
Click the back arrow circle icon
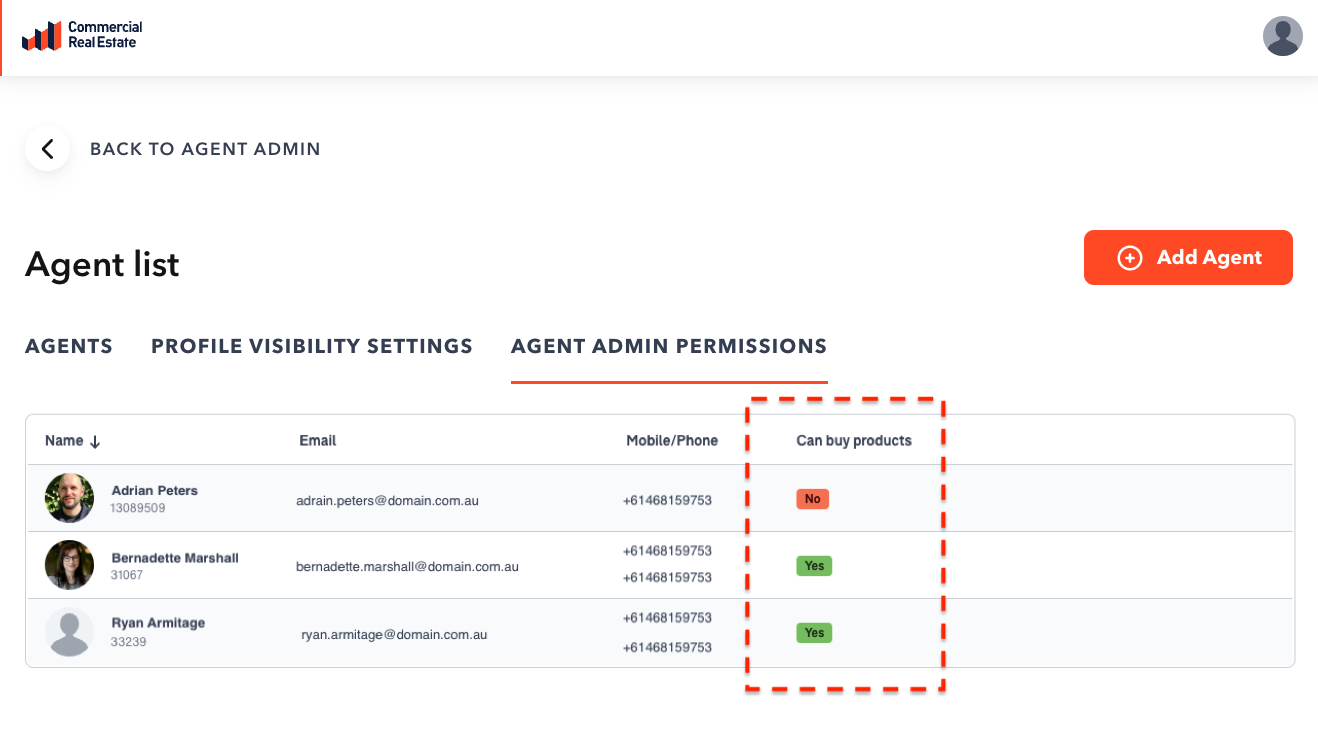click(x=47, y=149)
